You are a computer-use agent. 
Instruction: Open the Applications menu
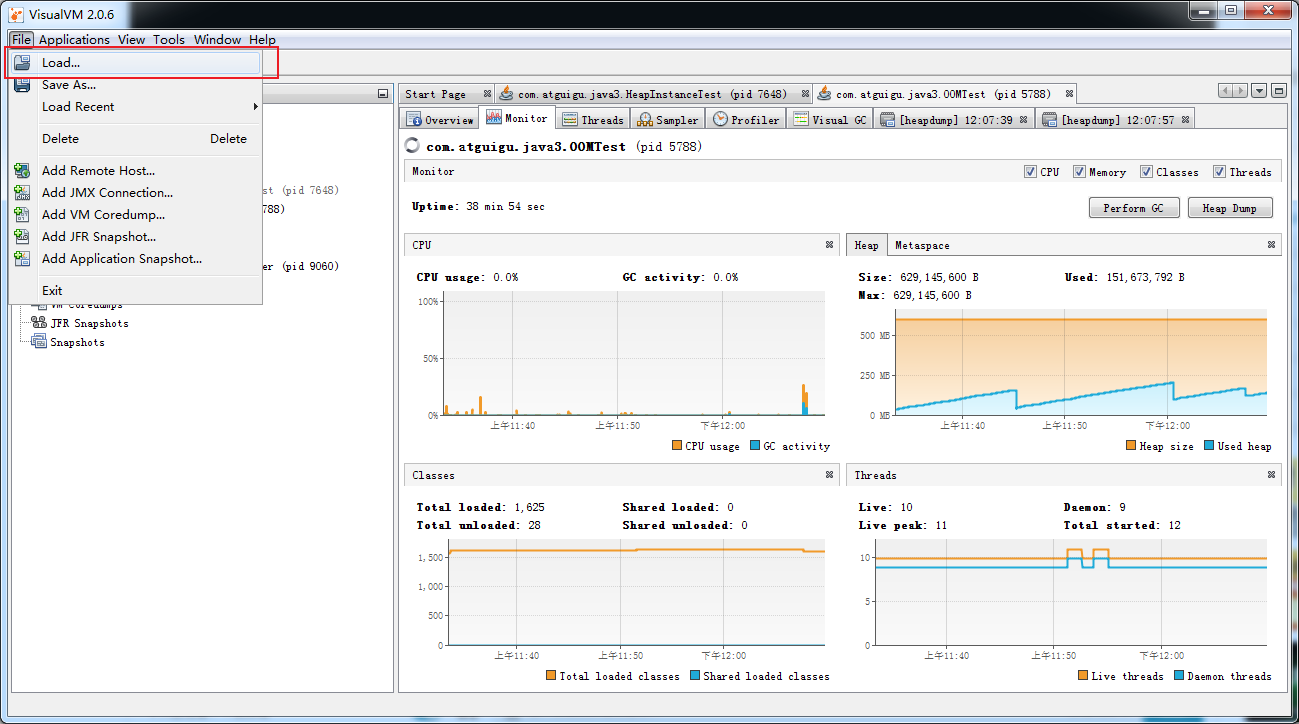coord(74,40)
